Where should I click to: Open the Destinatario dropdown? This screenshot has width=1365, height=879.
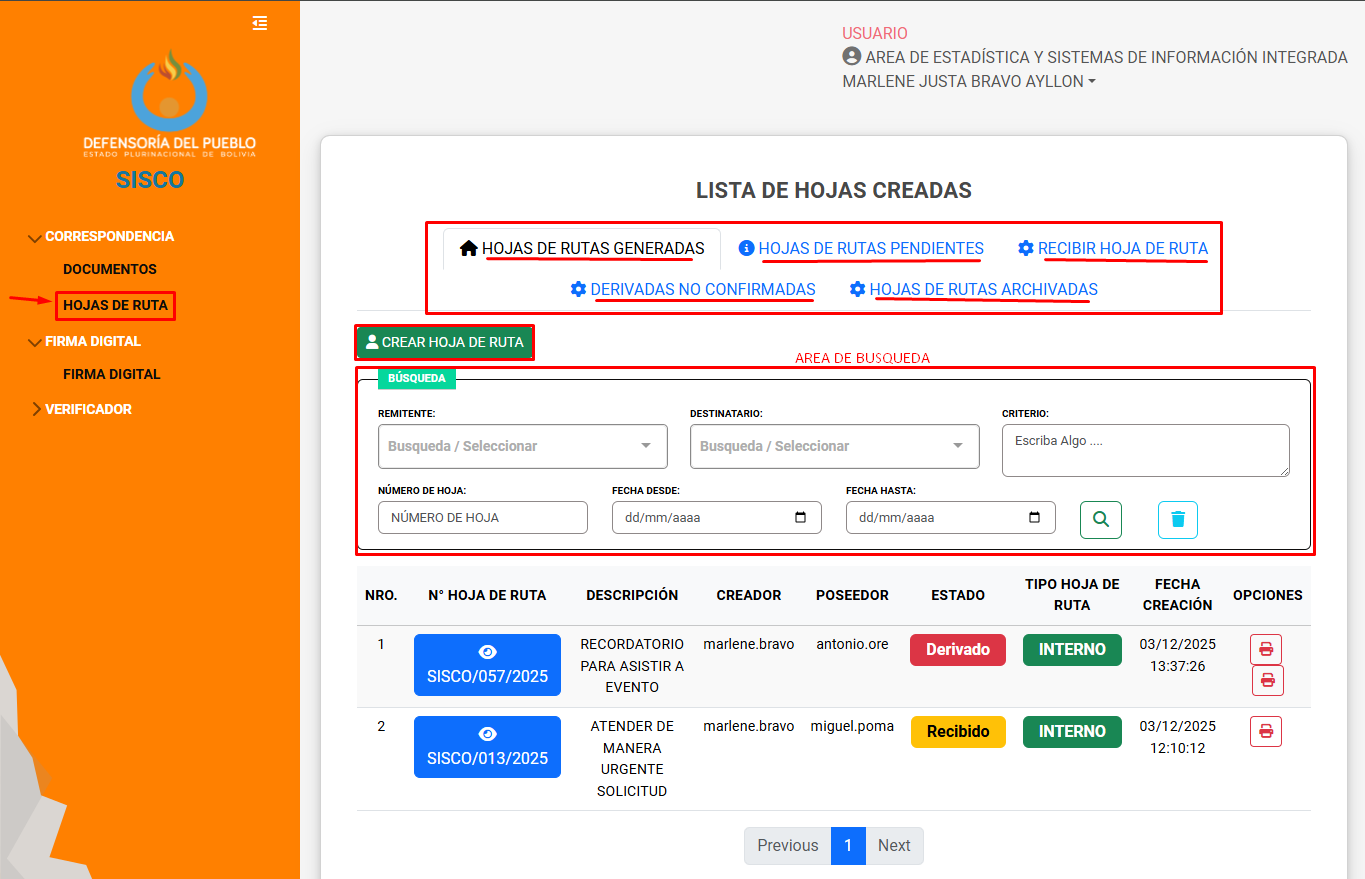[x=834, y=446]
